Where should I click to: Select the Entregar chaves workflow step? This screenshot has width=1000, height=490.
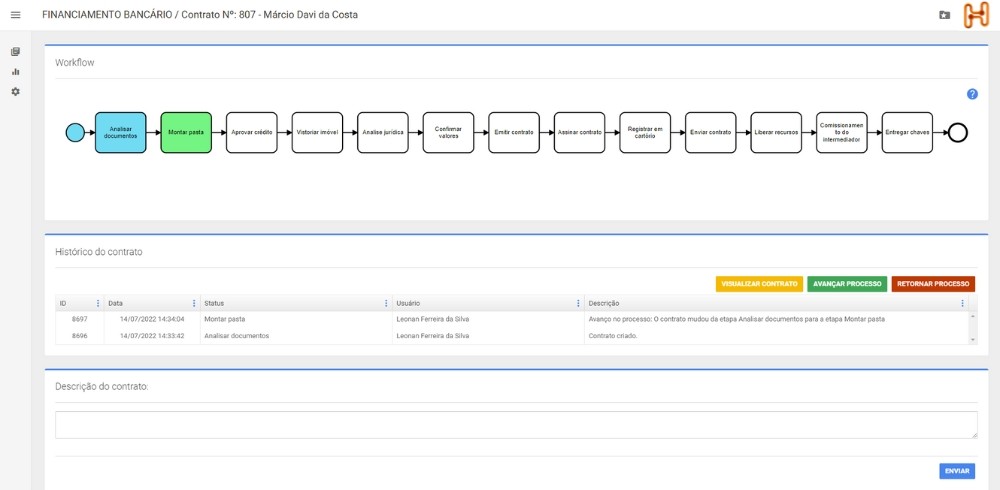click(x=908, y=133)
